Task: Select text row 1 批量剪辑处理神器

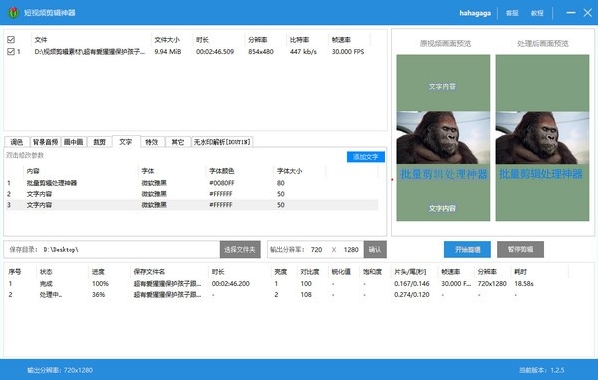Action: pos(192,183)
